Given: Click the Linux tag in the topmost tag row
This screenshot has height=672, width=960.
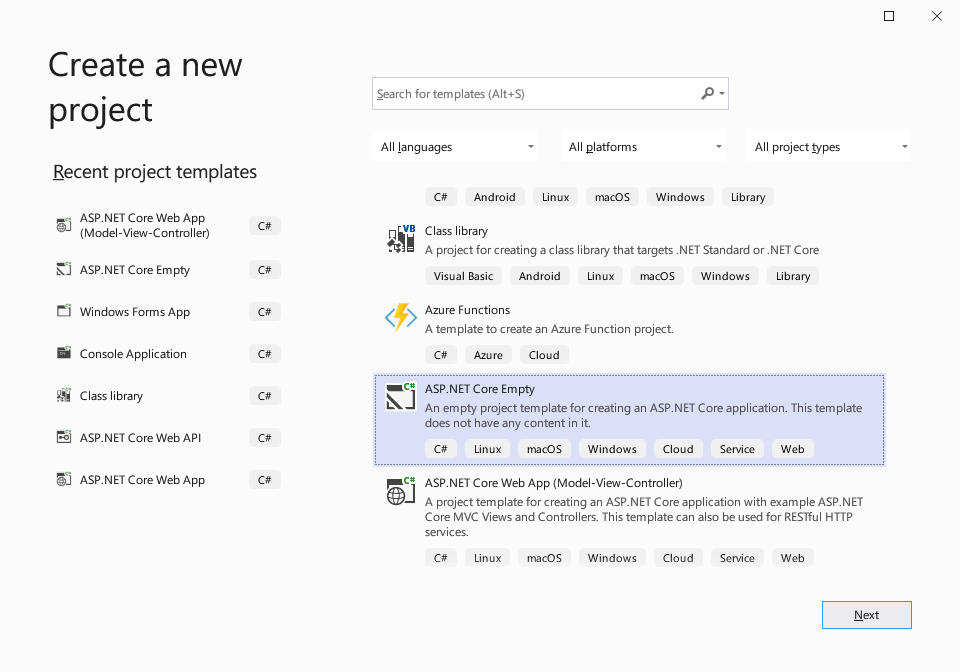Looking at the screenshot, I should pos(555,197).
